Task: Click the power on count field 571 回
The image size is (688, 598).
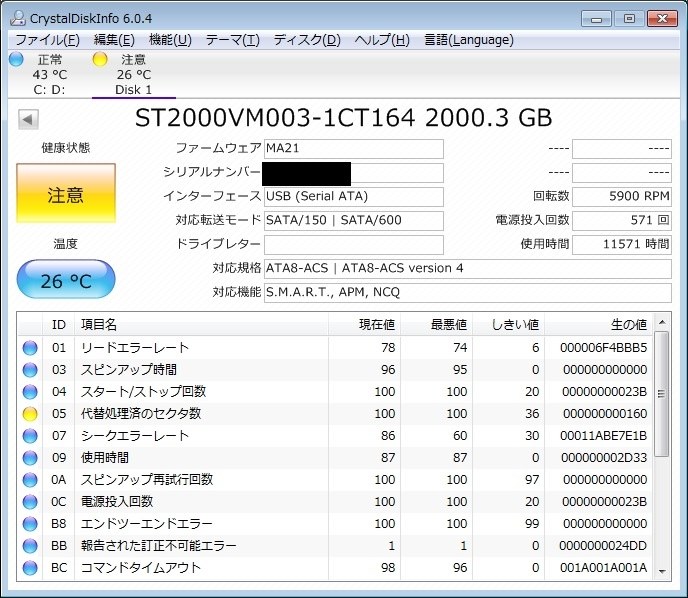Action: click(622, 220)
